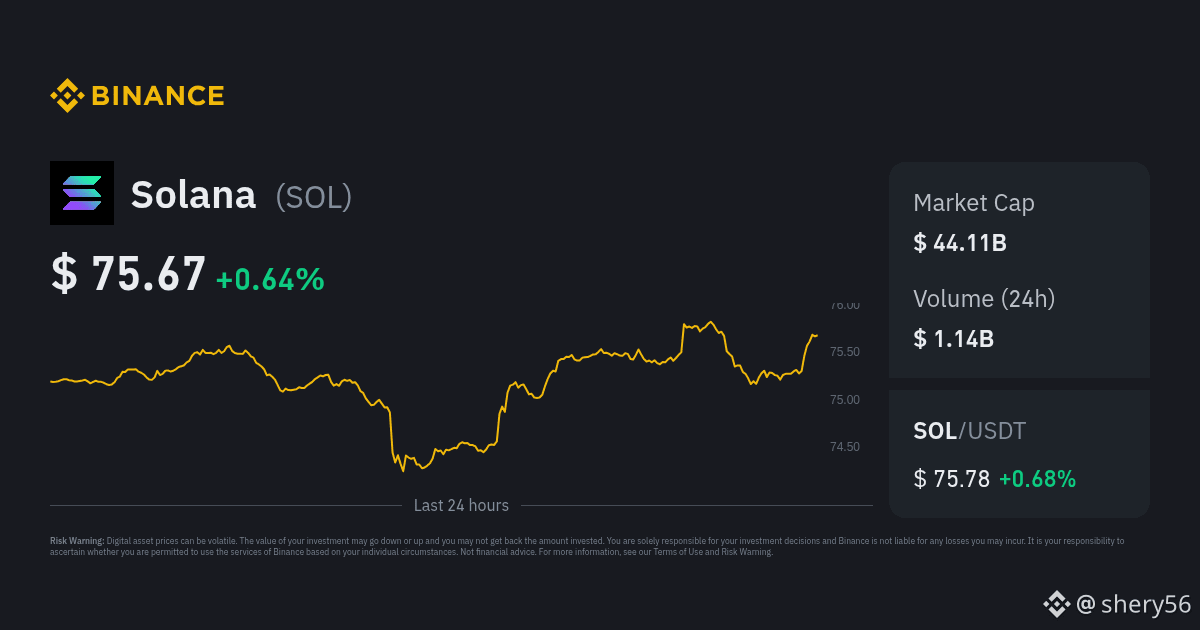This screenshot has height=630, width=1200.
Task: Click the $ 44.11B market cap value
Action: (959, 242)
